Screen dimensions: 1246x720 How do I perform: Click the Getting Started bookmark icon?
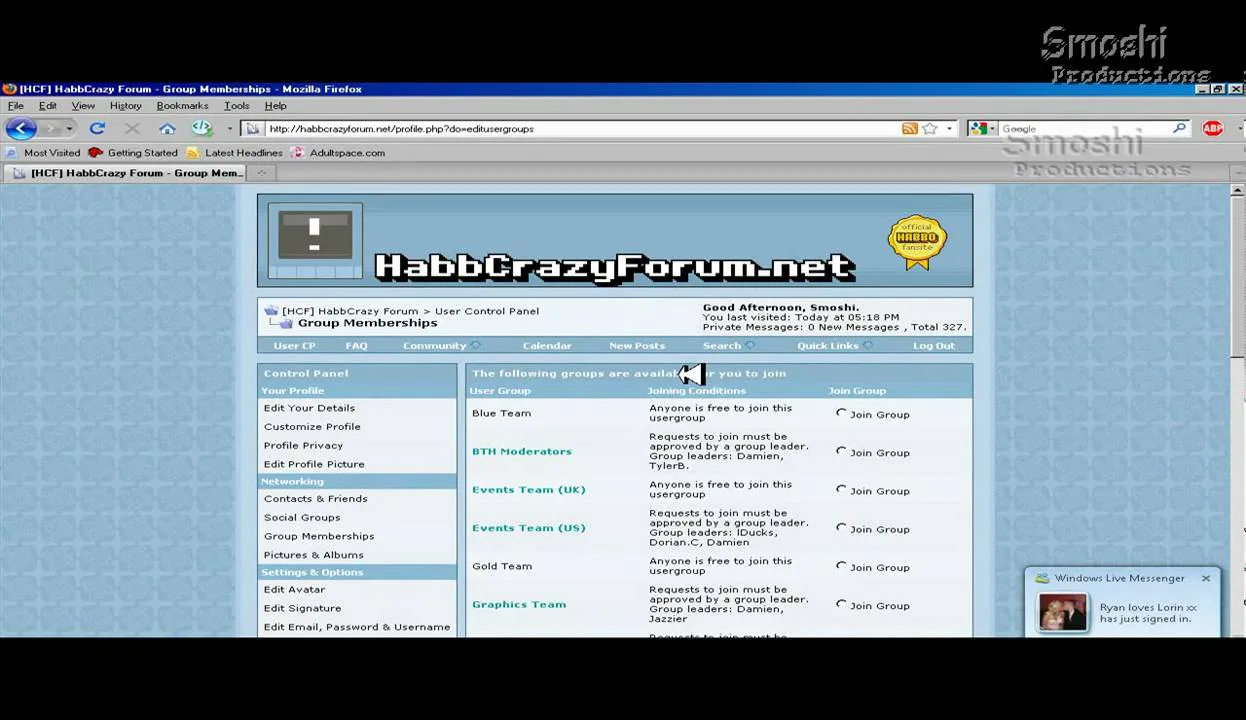click(96, 153)
